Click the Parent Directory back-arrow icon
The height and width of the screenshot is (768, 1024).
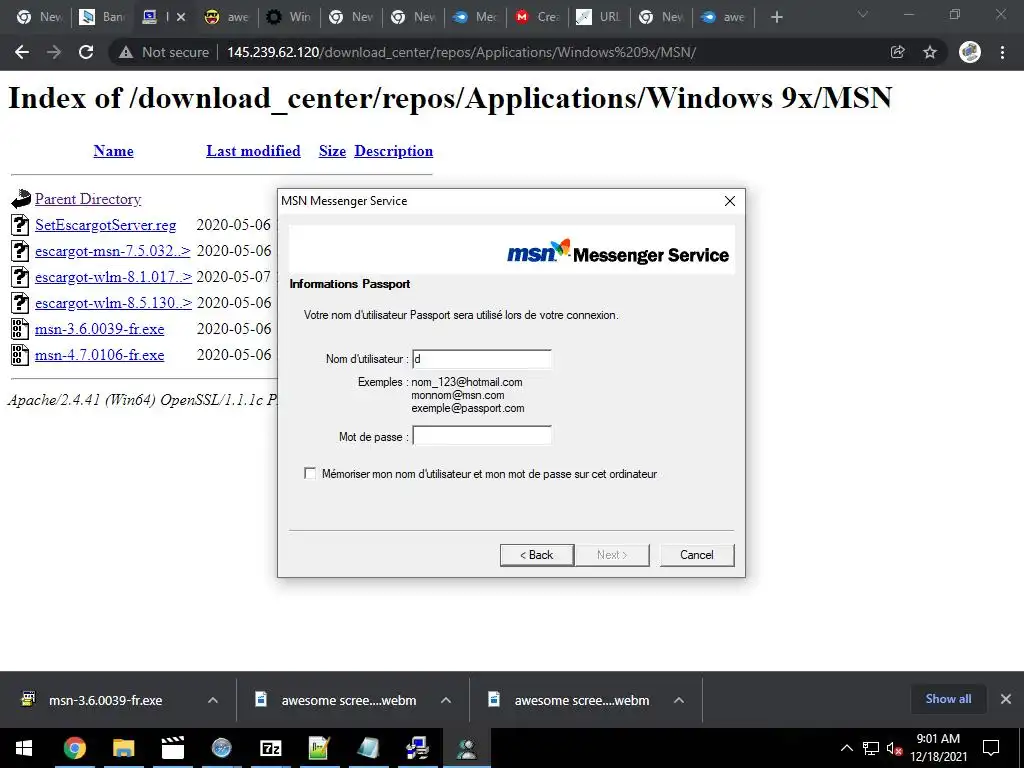21,199
